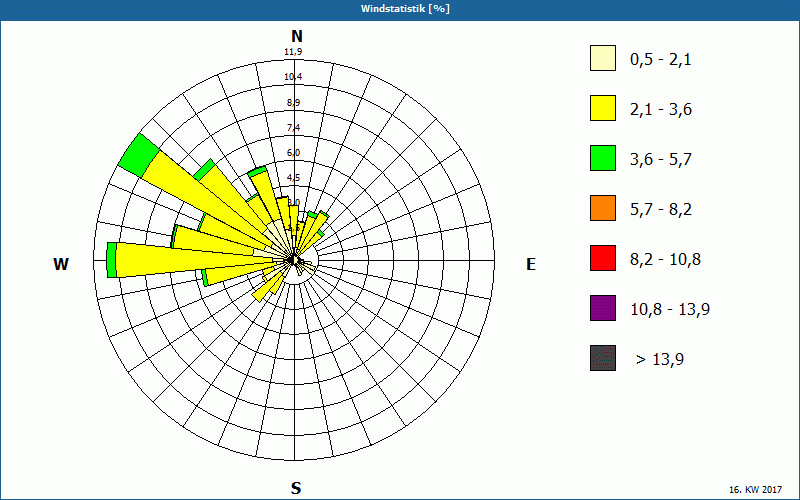Click the legend label "8,2 - 10,8"

[665, 260]
